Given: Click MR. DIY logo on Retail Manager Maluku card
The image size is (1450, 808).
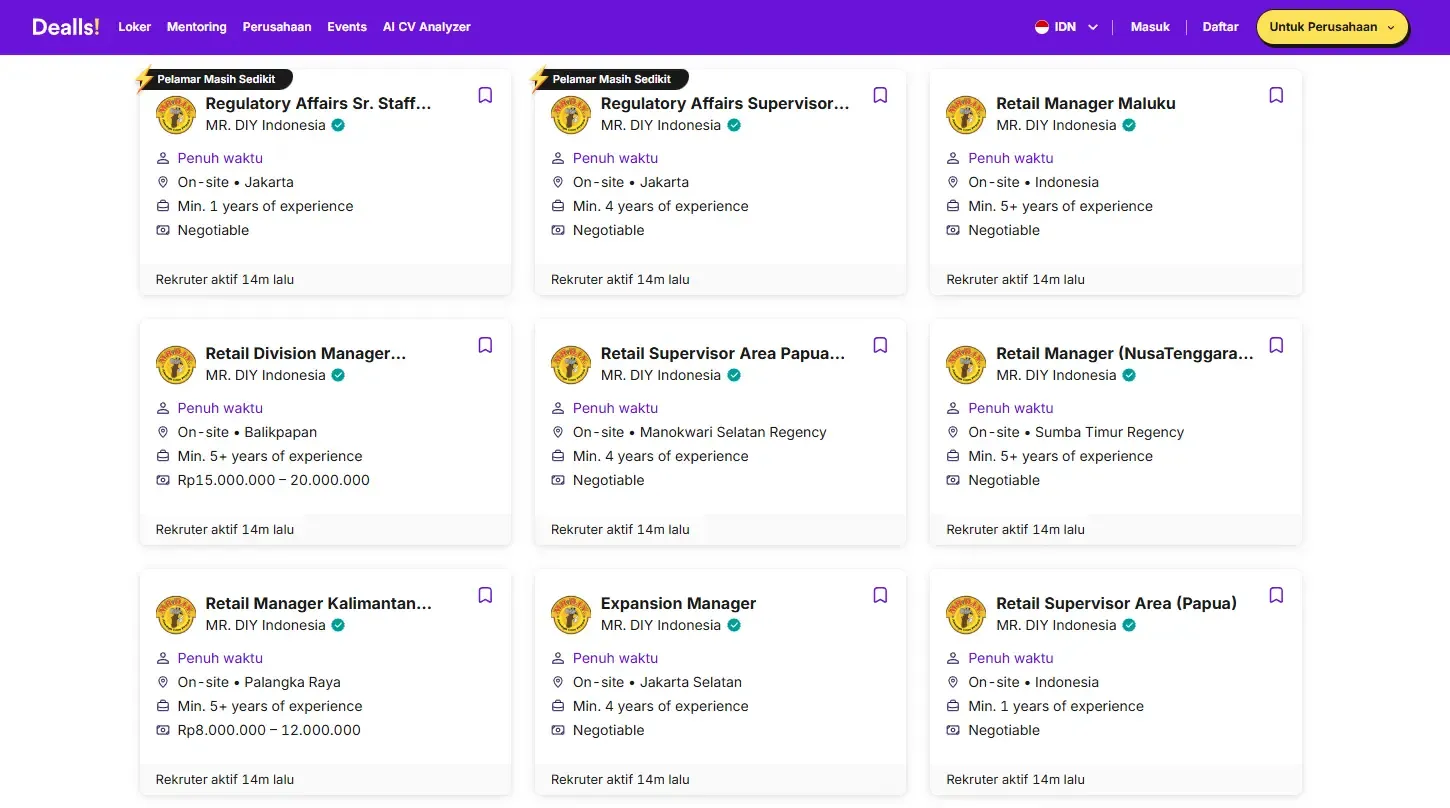Looking at the screenshot, I should pyautogui.click(x=966, y=114).
